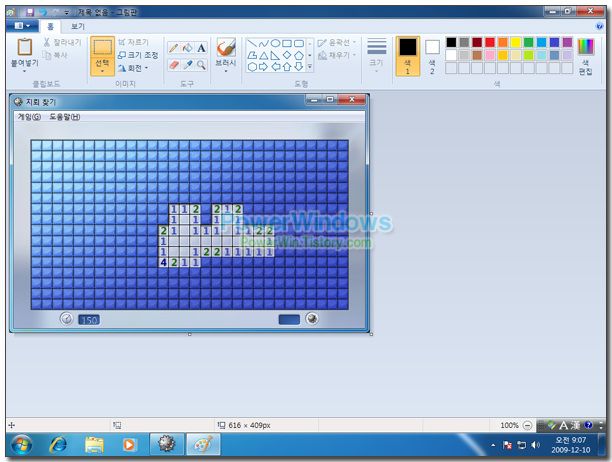Open the Rotate (회전) dropdown
This screenshot has width=612, height=462.
[x=133, y=68]
